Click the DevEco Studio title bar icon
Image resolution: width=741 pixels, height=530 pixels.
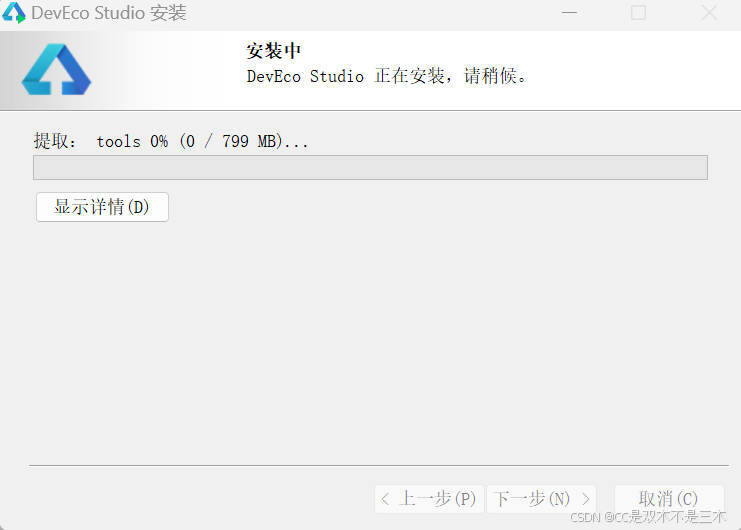pyautogui.click(x=14, y=13)
